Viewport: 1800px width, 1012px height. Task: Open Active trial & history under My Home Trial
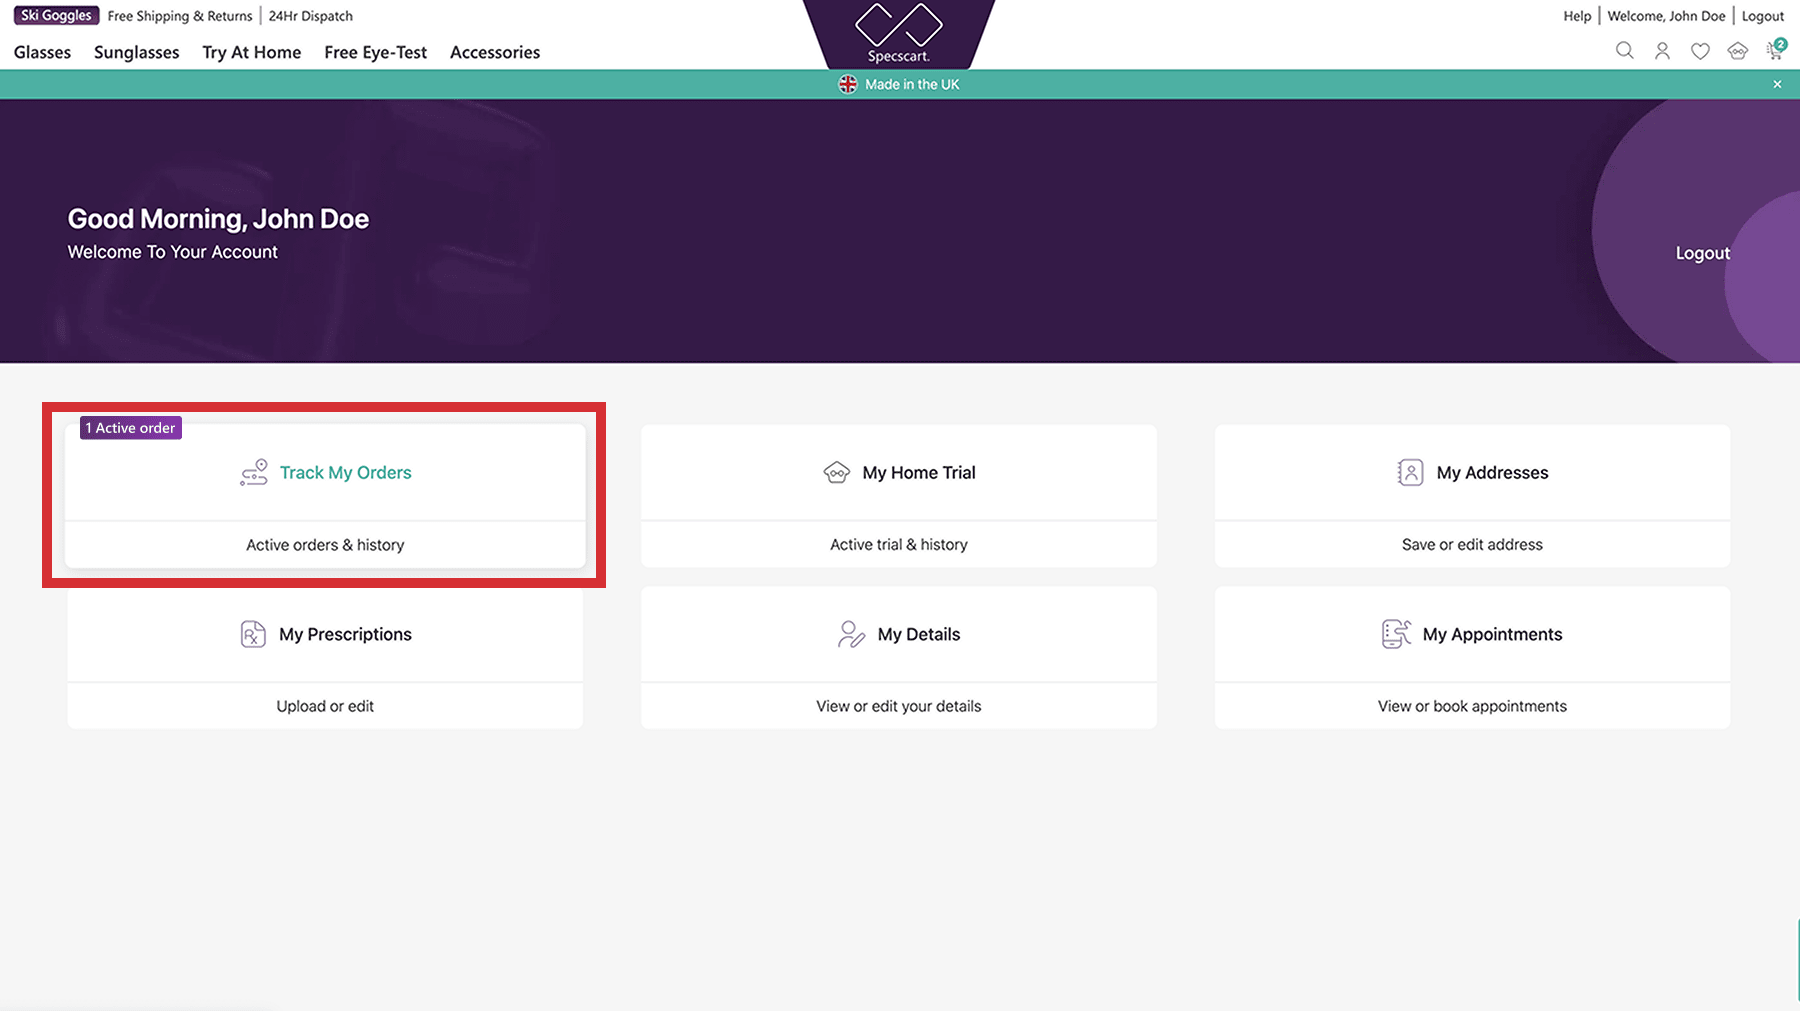(898, 544)
